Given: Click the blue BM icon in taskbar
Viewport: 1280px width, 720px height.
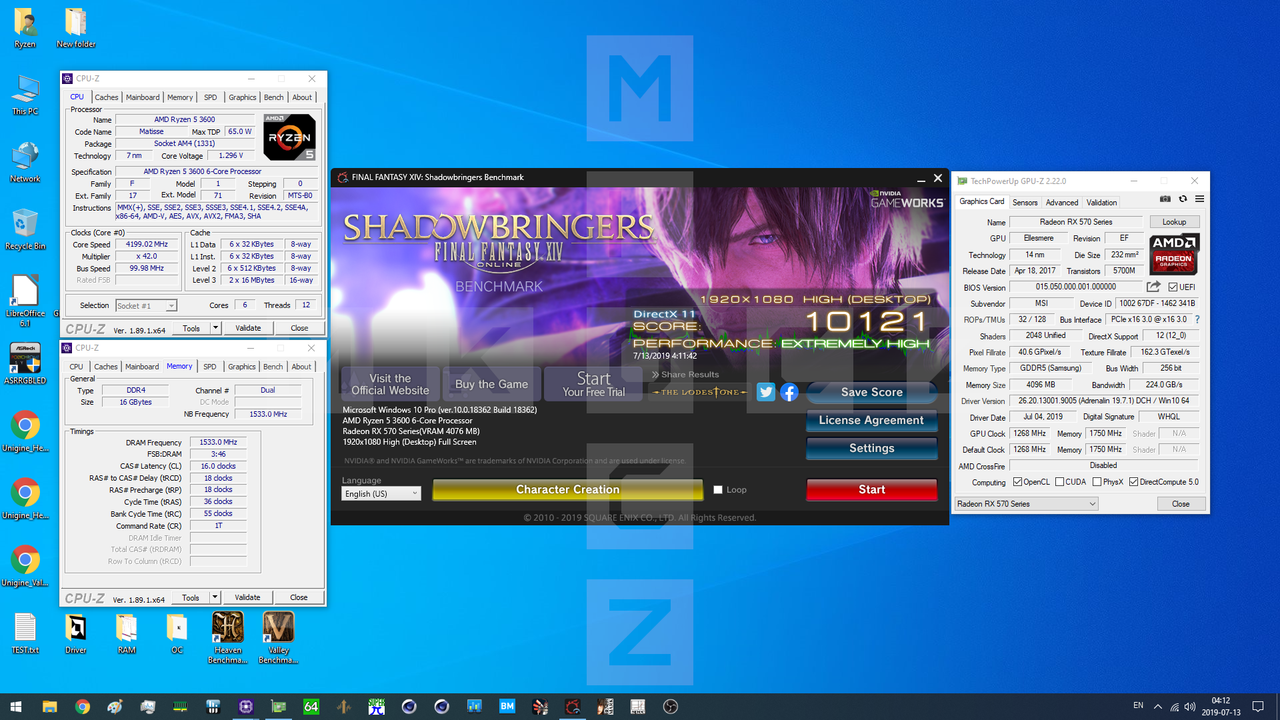Looking at the screenshot, I should [507, 706].
